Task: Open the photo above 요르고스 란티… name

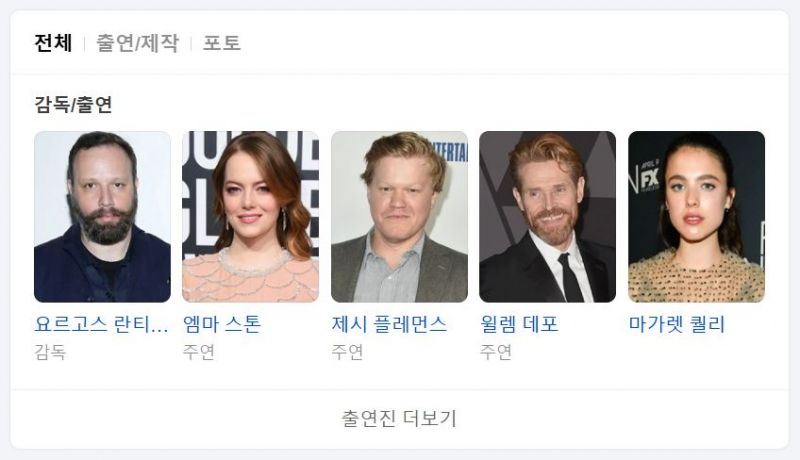Action: click(103, 217)
